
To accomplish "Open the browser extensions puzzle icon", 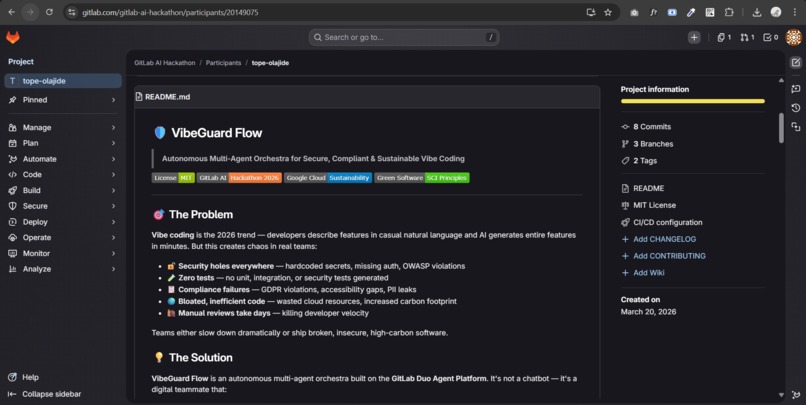I will coord(729,12).
